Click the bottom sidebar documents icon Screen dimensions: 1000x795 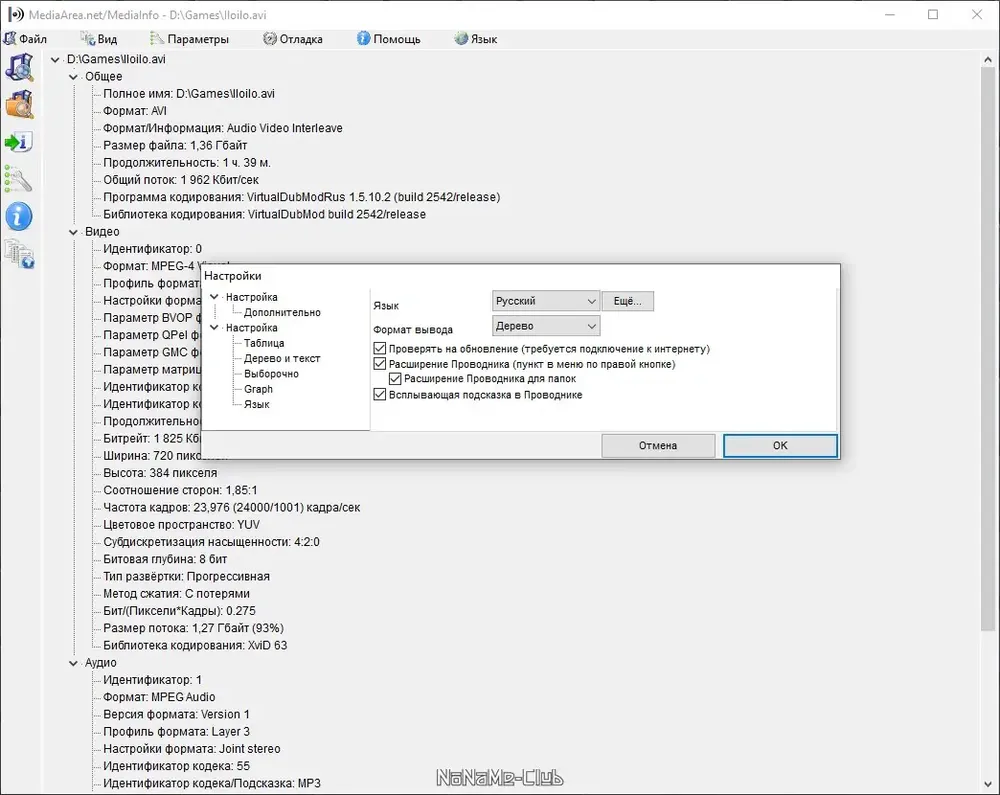click(20, 254)
